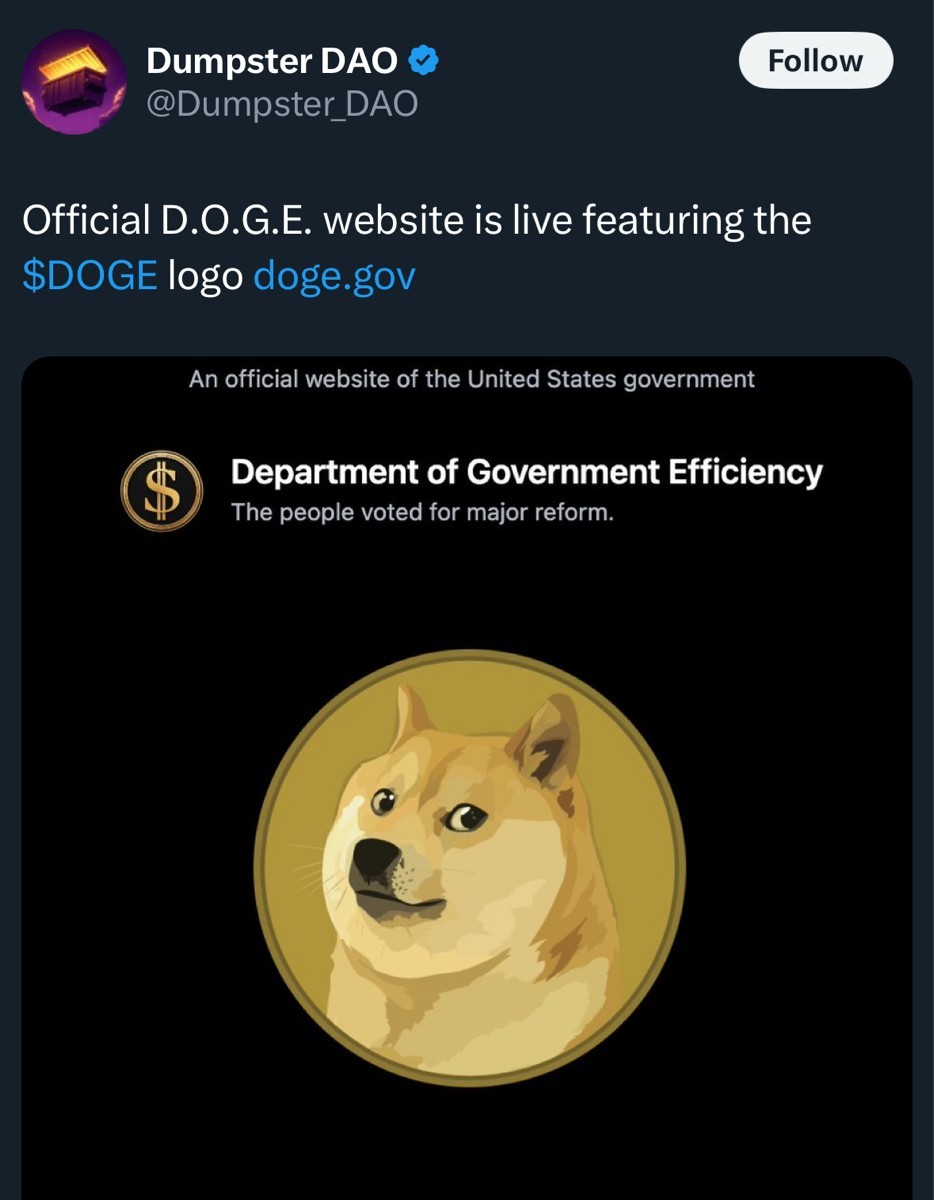Click the Shiba Inu Dogecoin emblem

469,867
